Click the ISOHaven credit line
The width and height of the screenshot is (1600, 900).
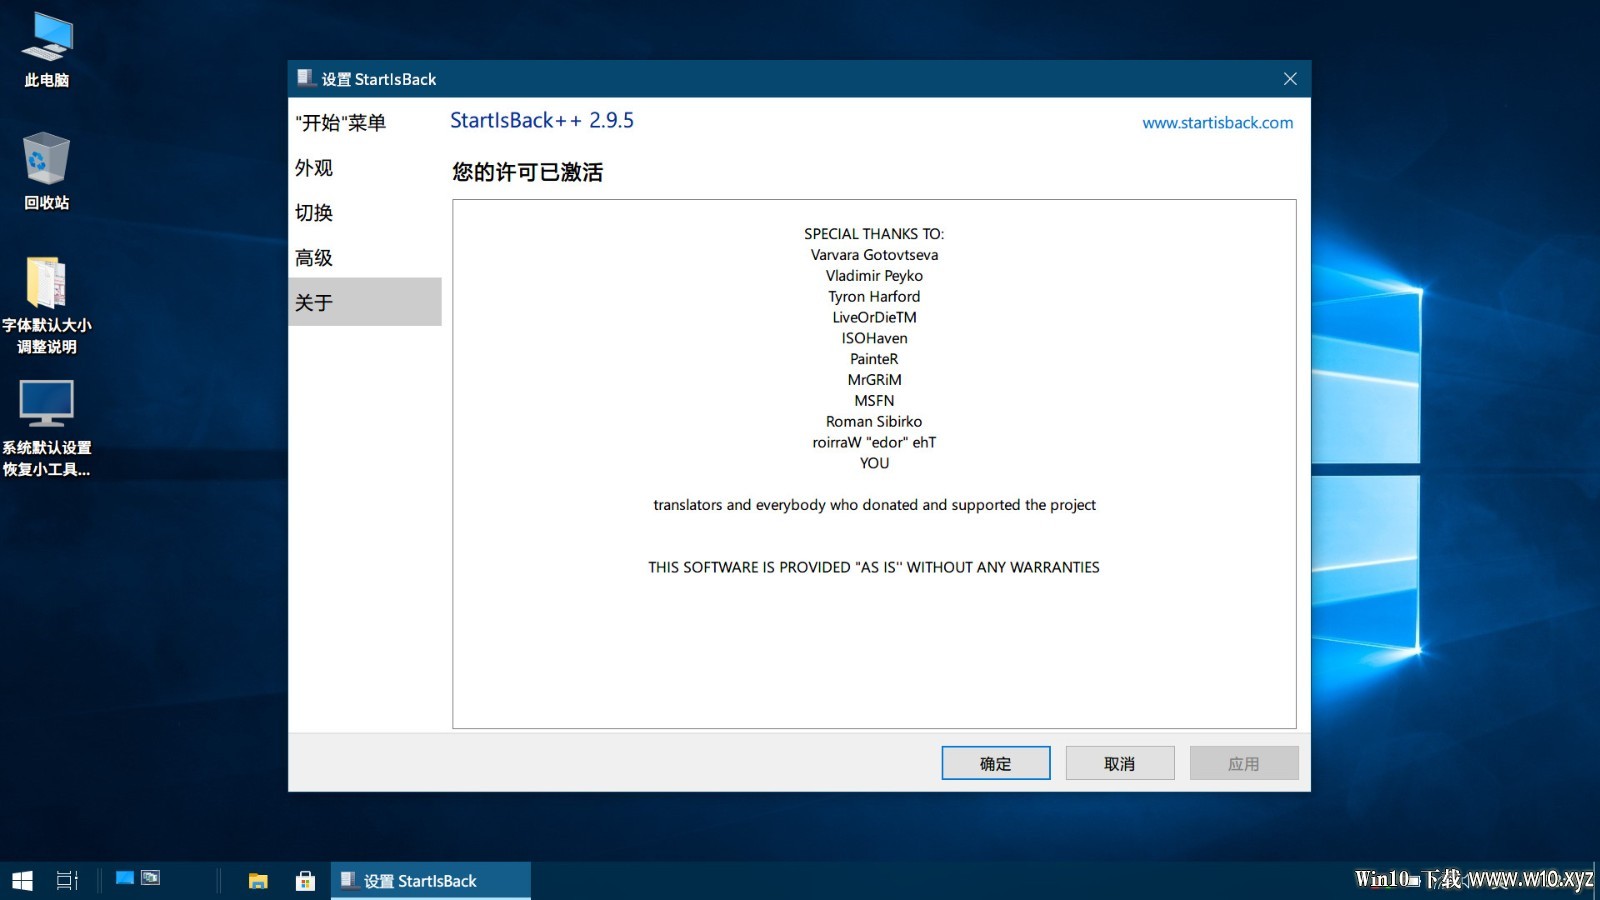(874, 338)
